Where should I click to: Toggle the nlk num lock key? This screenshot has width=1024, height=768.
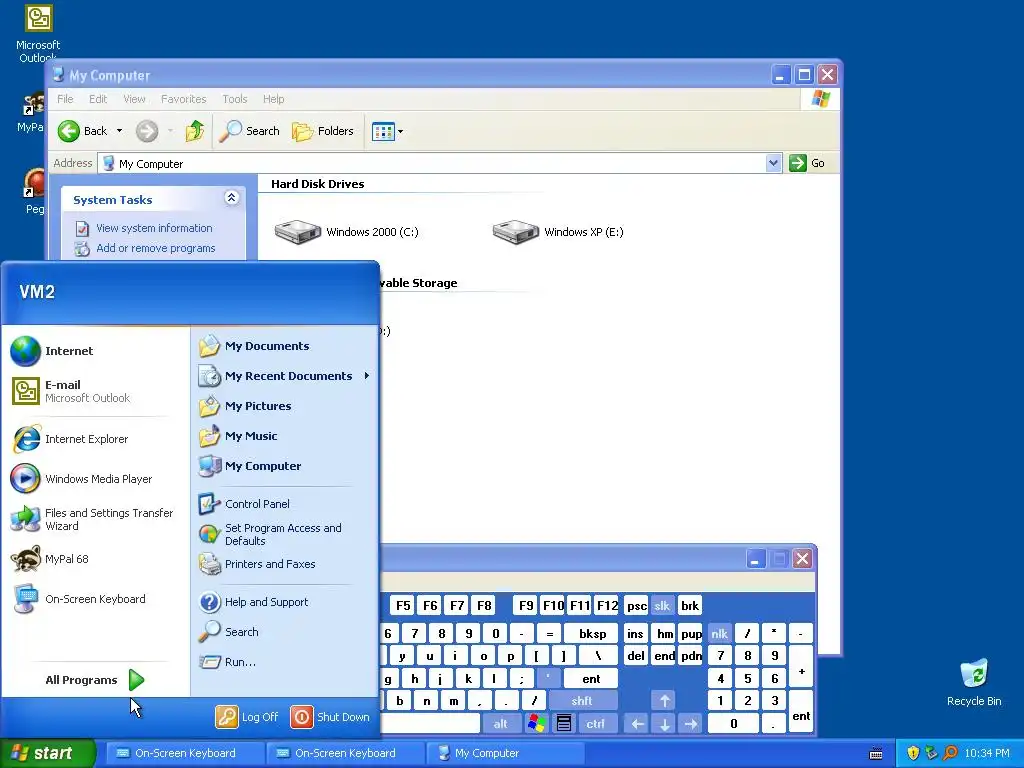point(720,633)
